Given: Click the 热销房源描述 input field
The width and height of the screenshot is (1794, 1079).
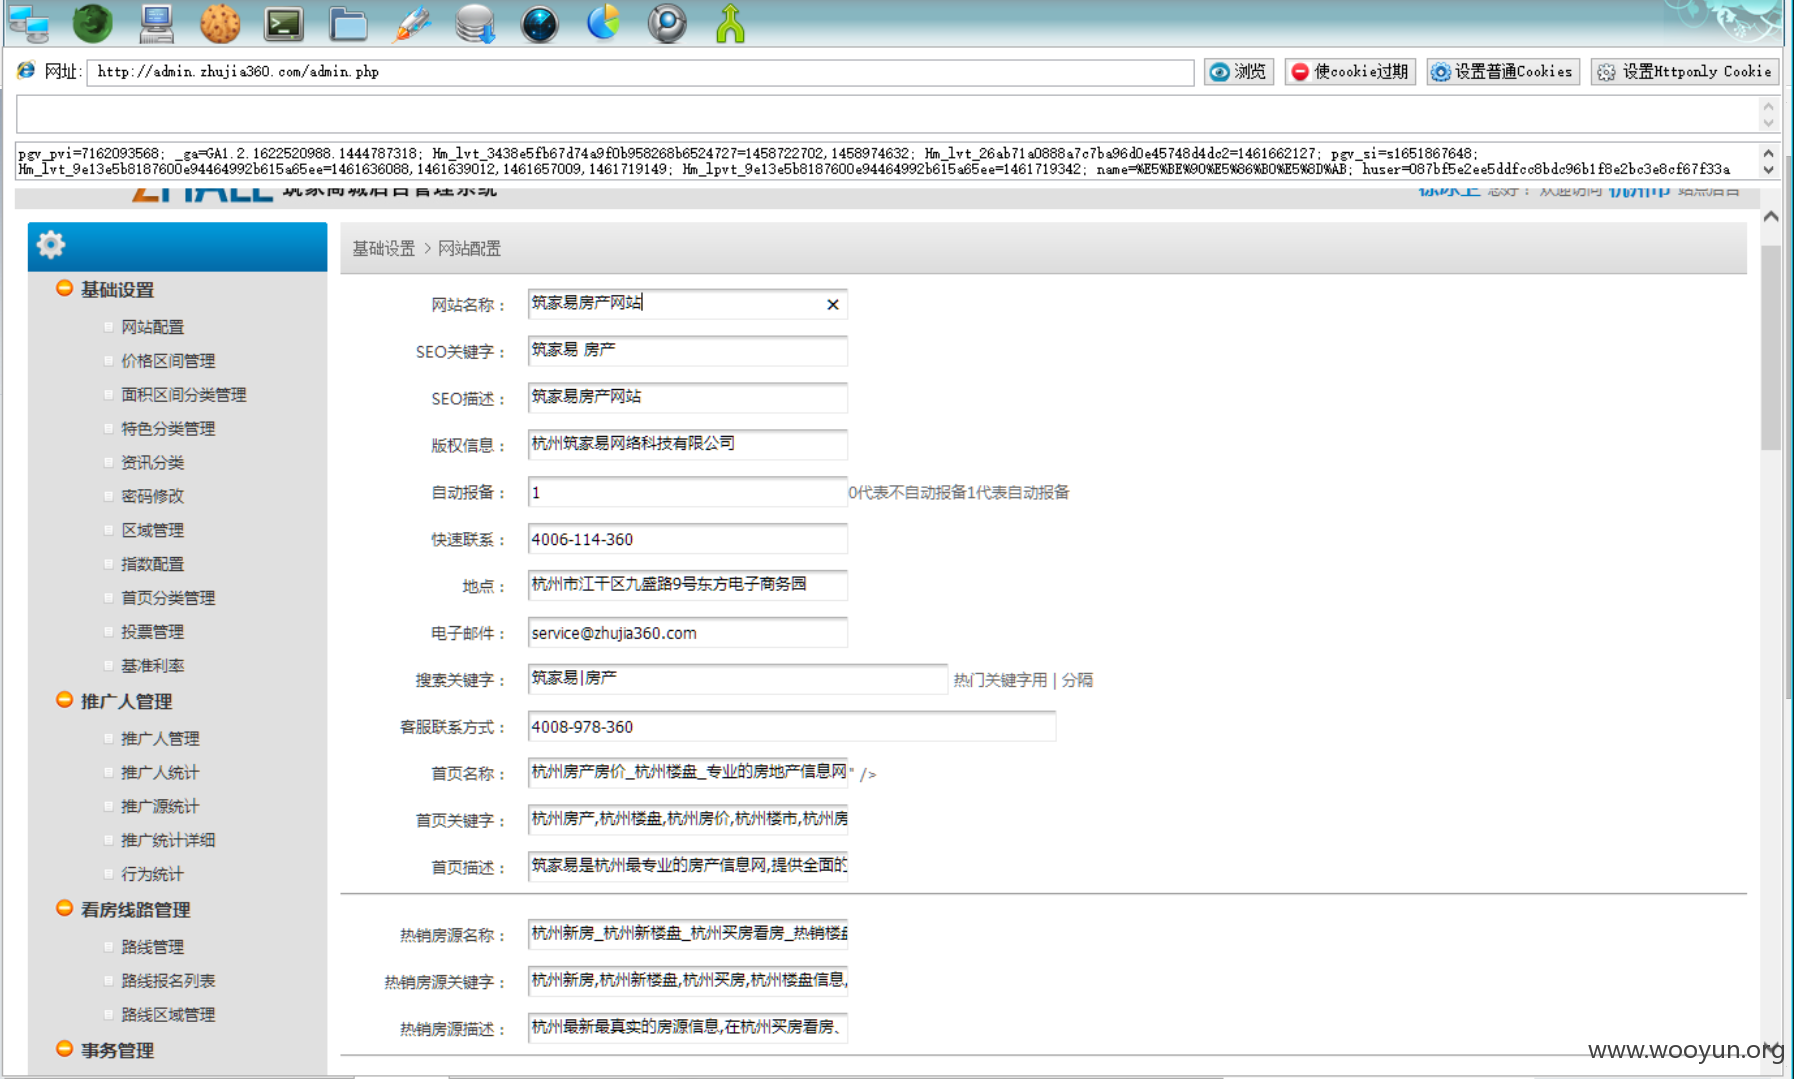Looking at the screenshot, I should click(x=688, y=1028).
